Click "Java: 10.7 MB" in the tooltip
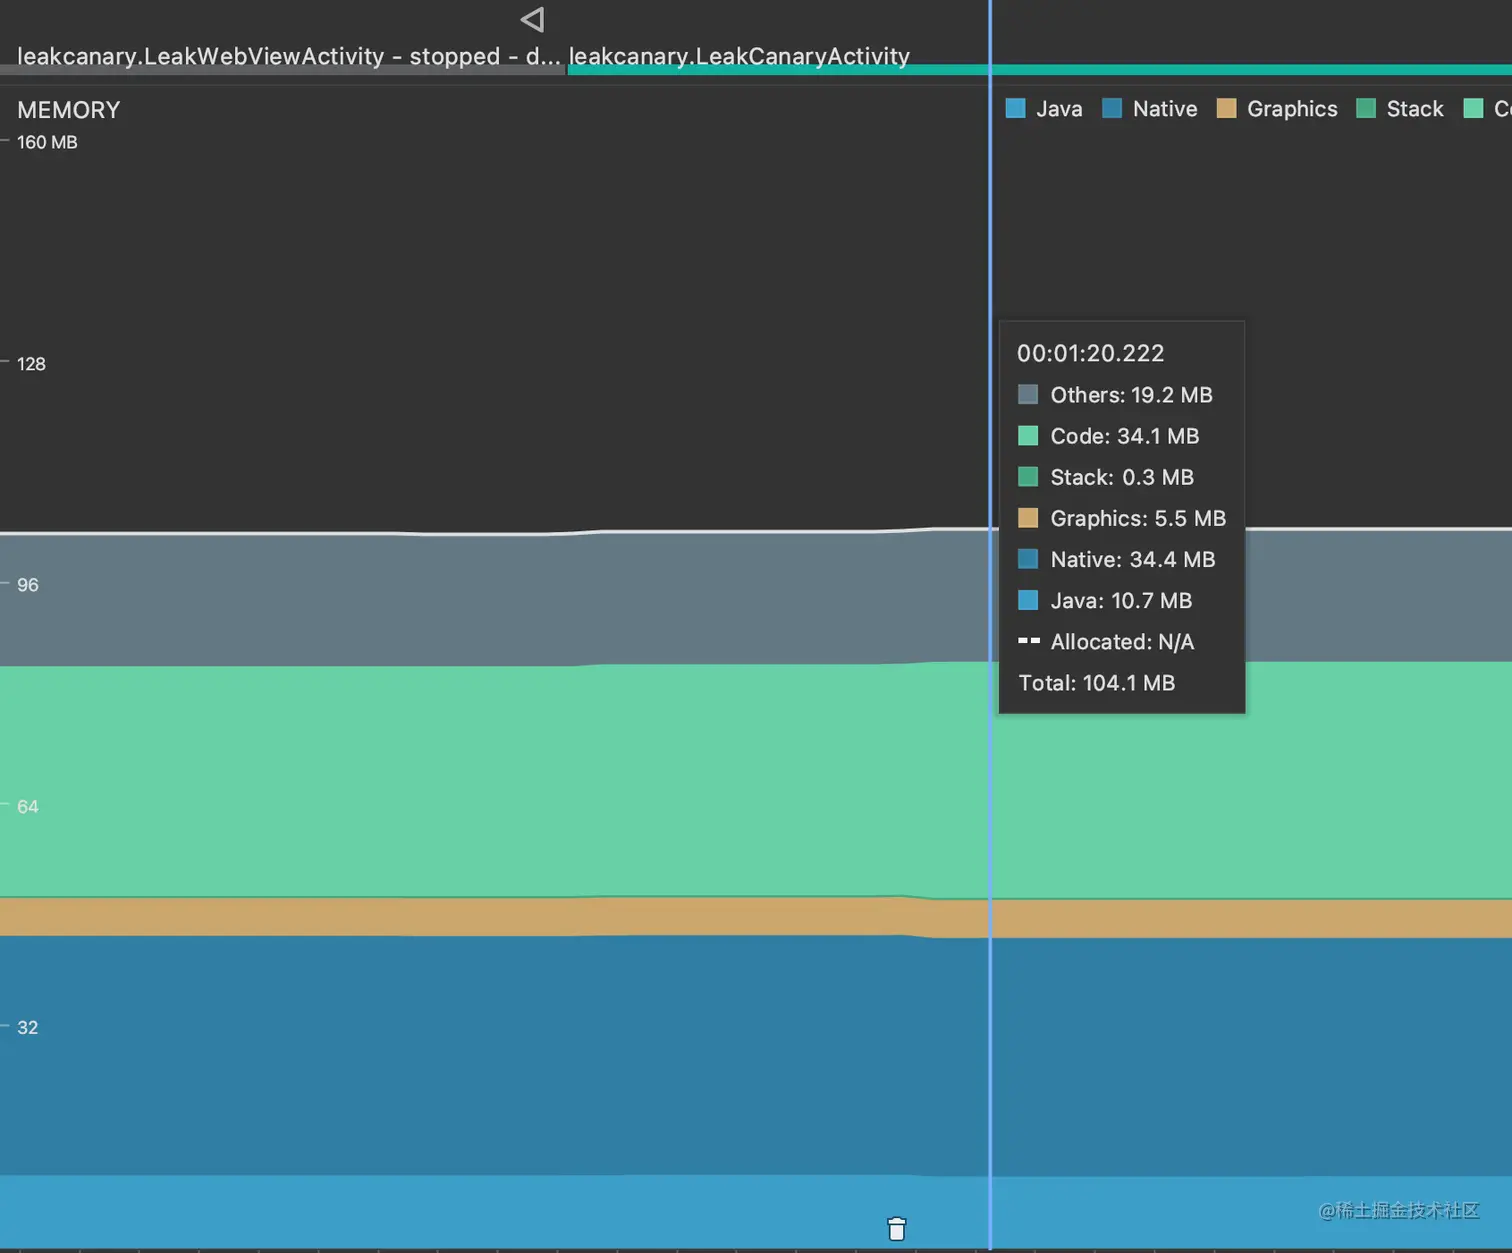This screenshot has width=1512, height=1253. point(1121,600)
